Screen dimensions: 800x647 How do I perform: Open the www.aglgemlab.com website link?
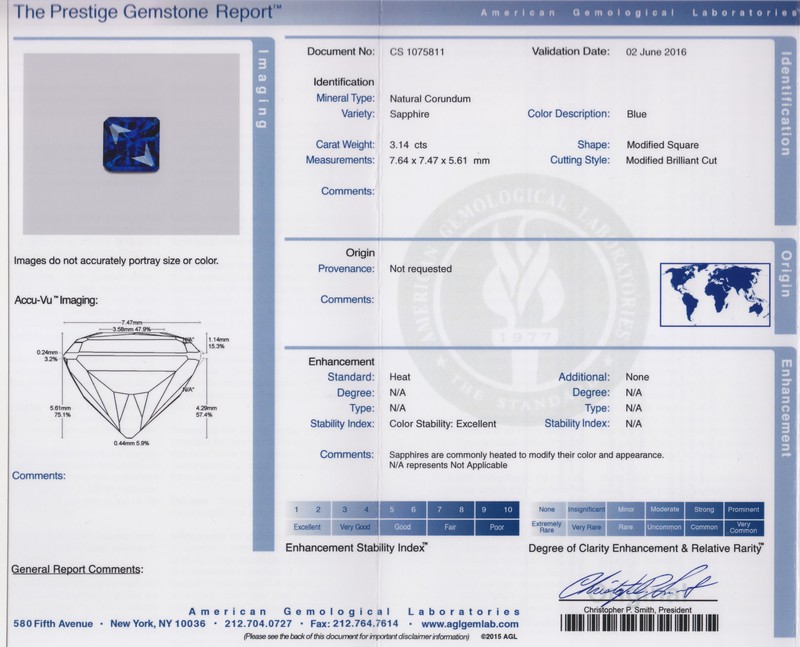475,623
